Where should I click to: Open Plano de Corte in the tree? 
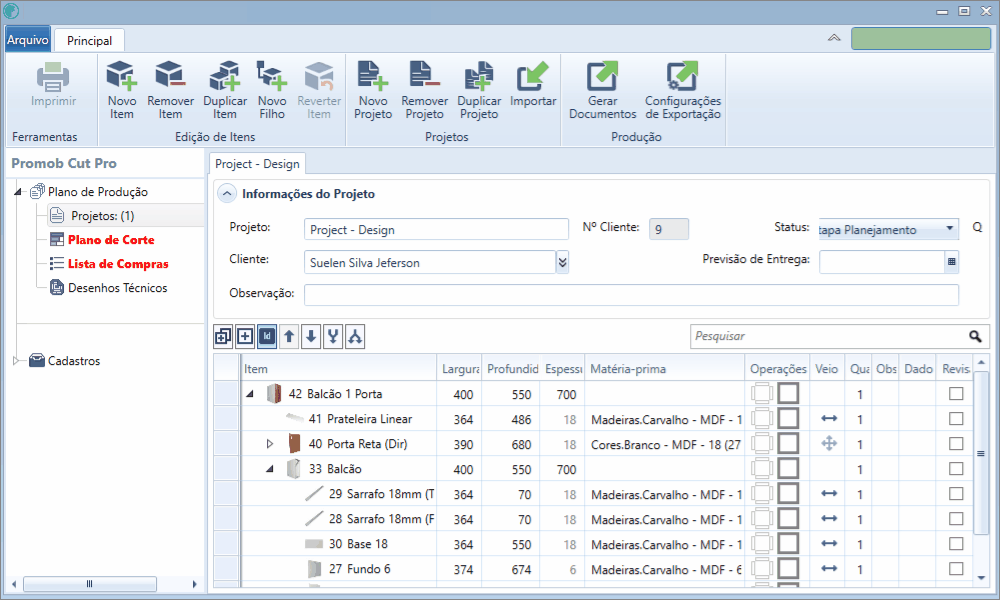111,240
